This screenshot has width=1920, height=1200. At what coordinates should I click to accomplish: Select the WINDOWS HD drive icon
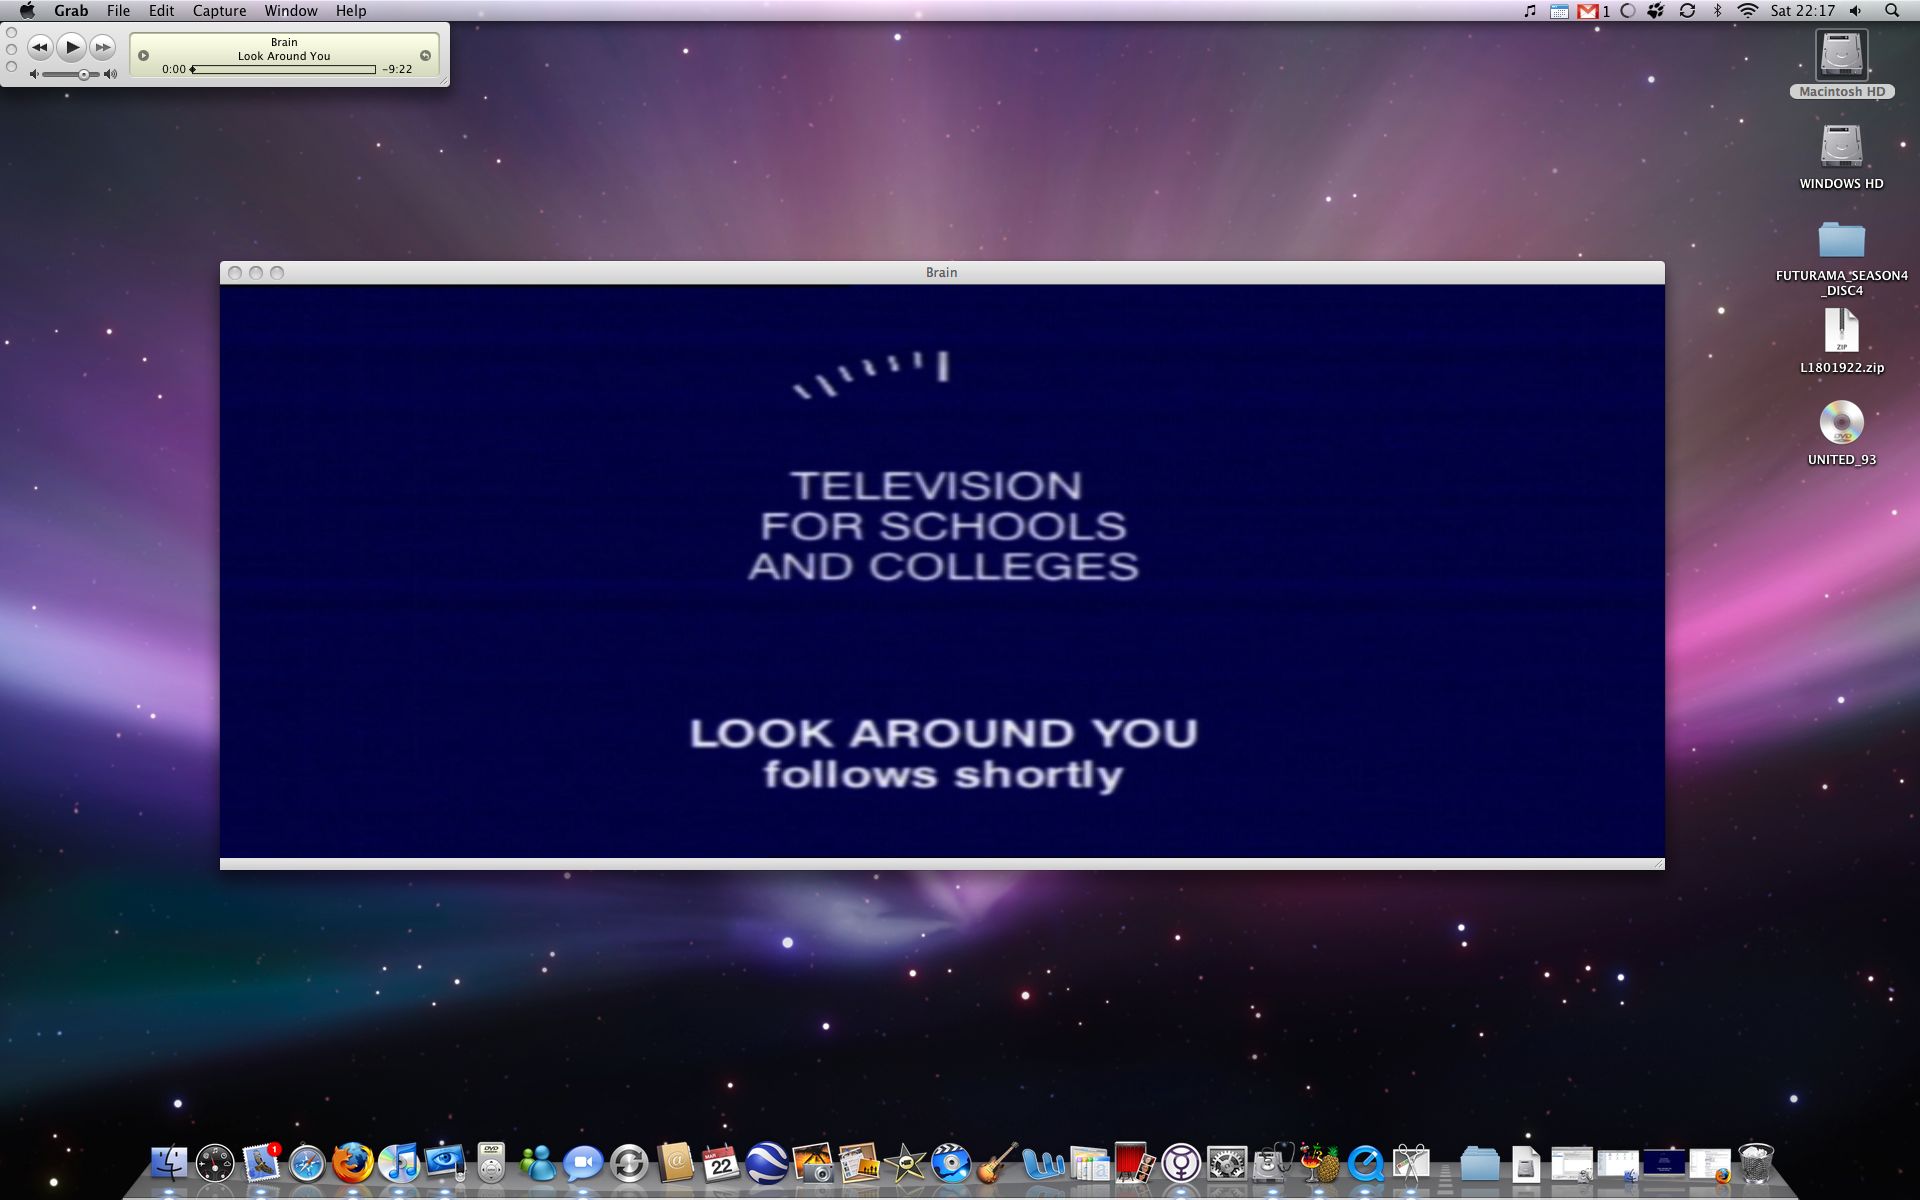pos(1841,146)
